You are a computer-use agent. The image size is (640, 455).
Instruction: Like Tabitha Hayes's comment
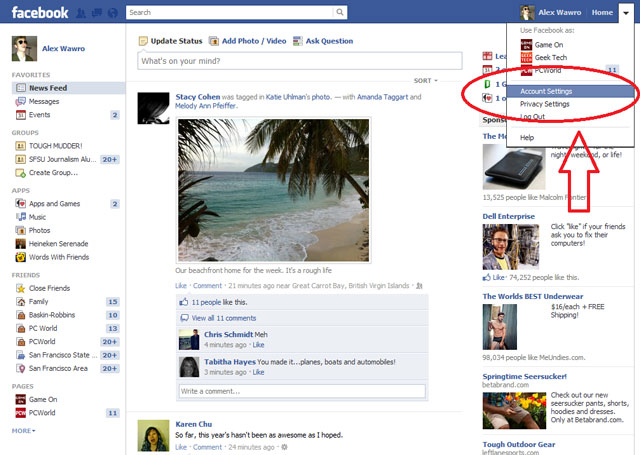(x=258, y=372)
